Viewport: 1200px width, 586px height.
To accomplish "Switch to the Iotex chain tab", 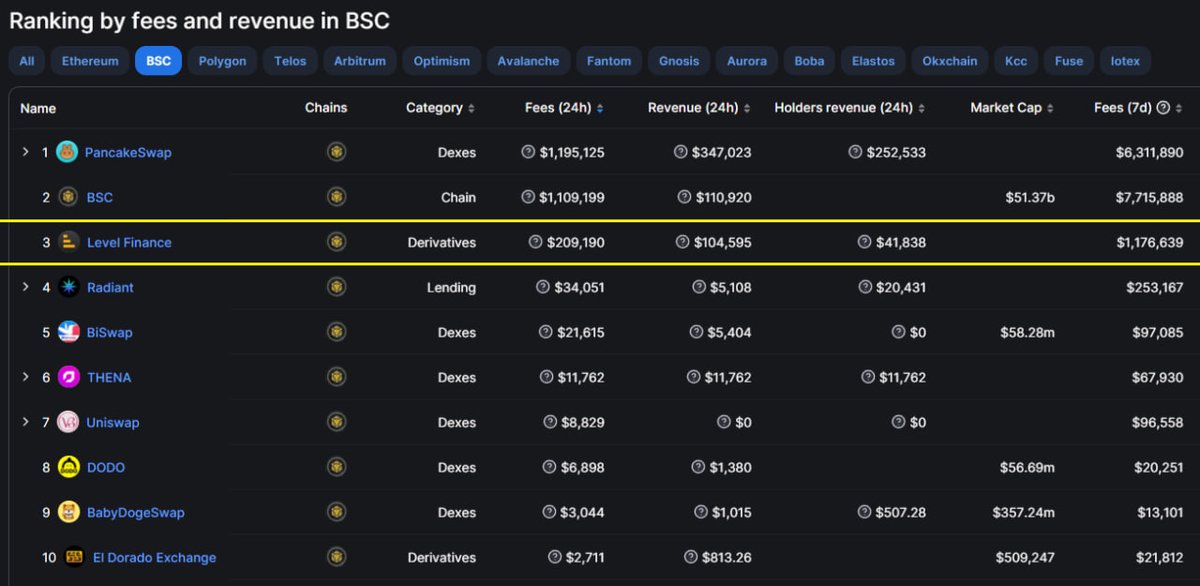I will pyautogui.click(x=1125, y=61).
